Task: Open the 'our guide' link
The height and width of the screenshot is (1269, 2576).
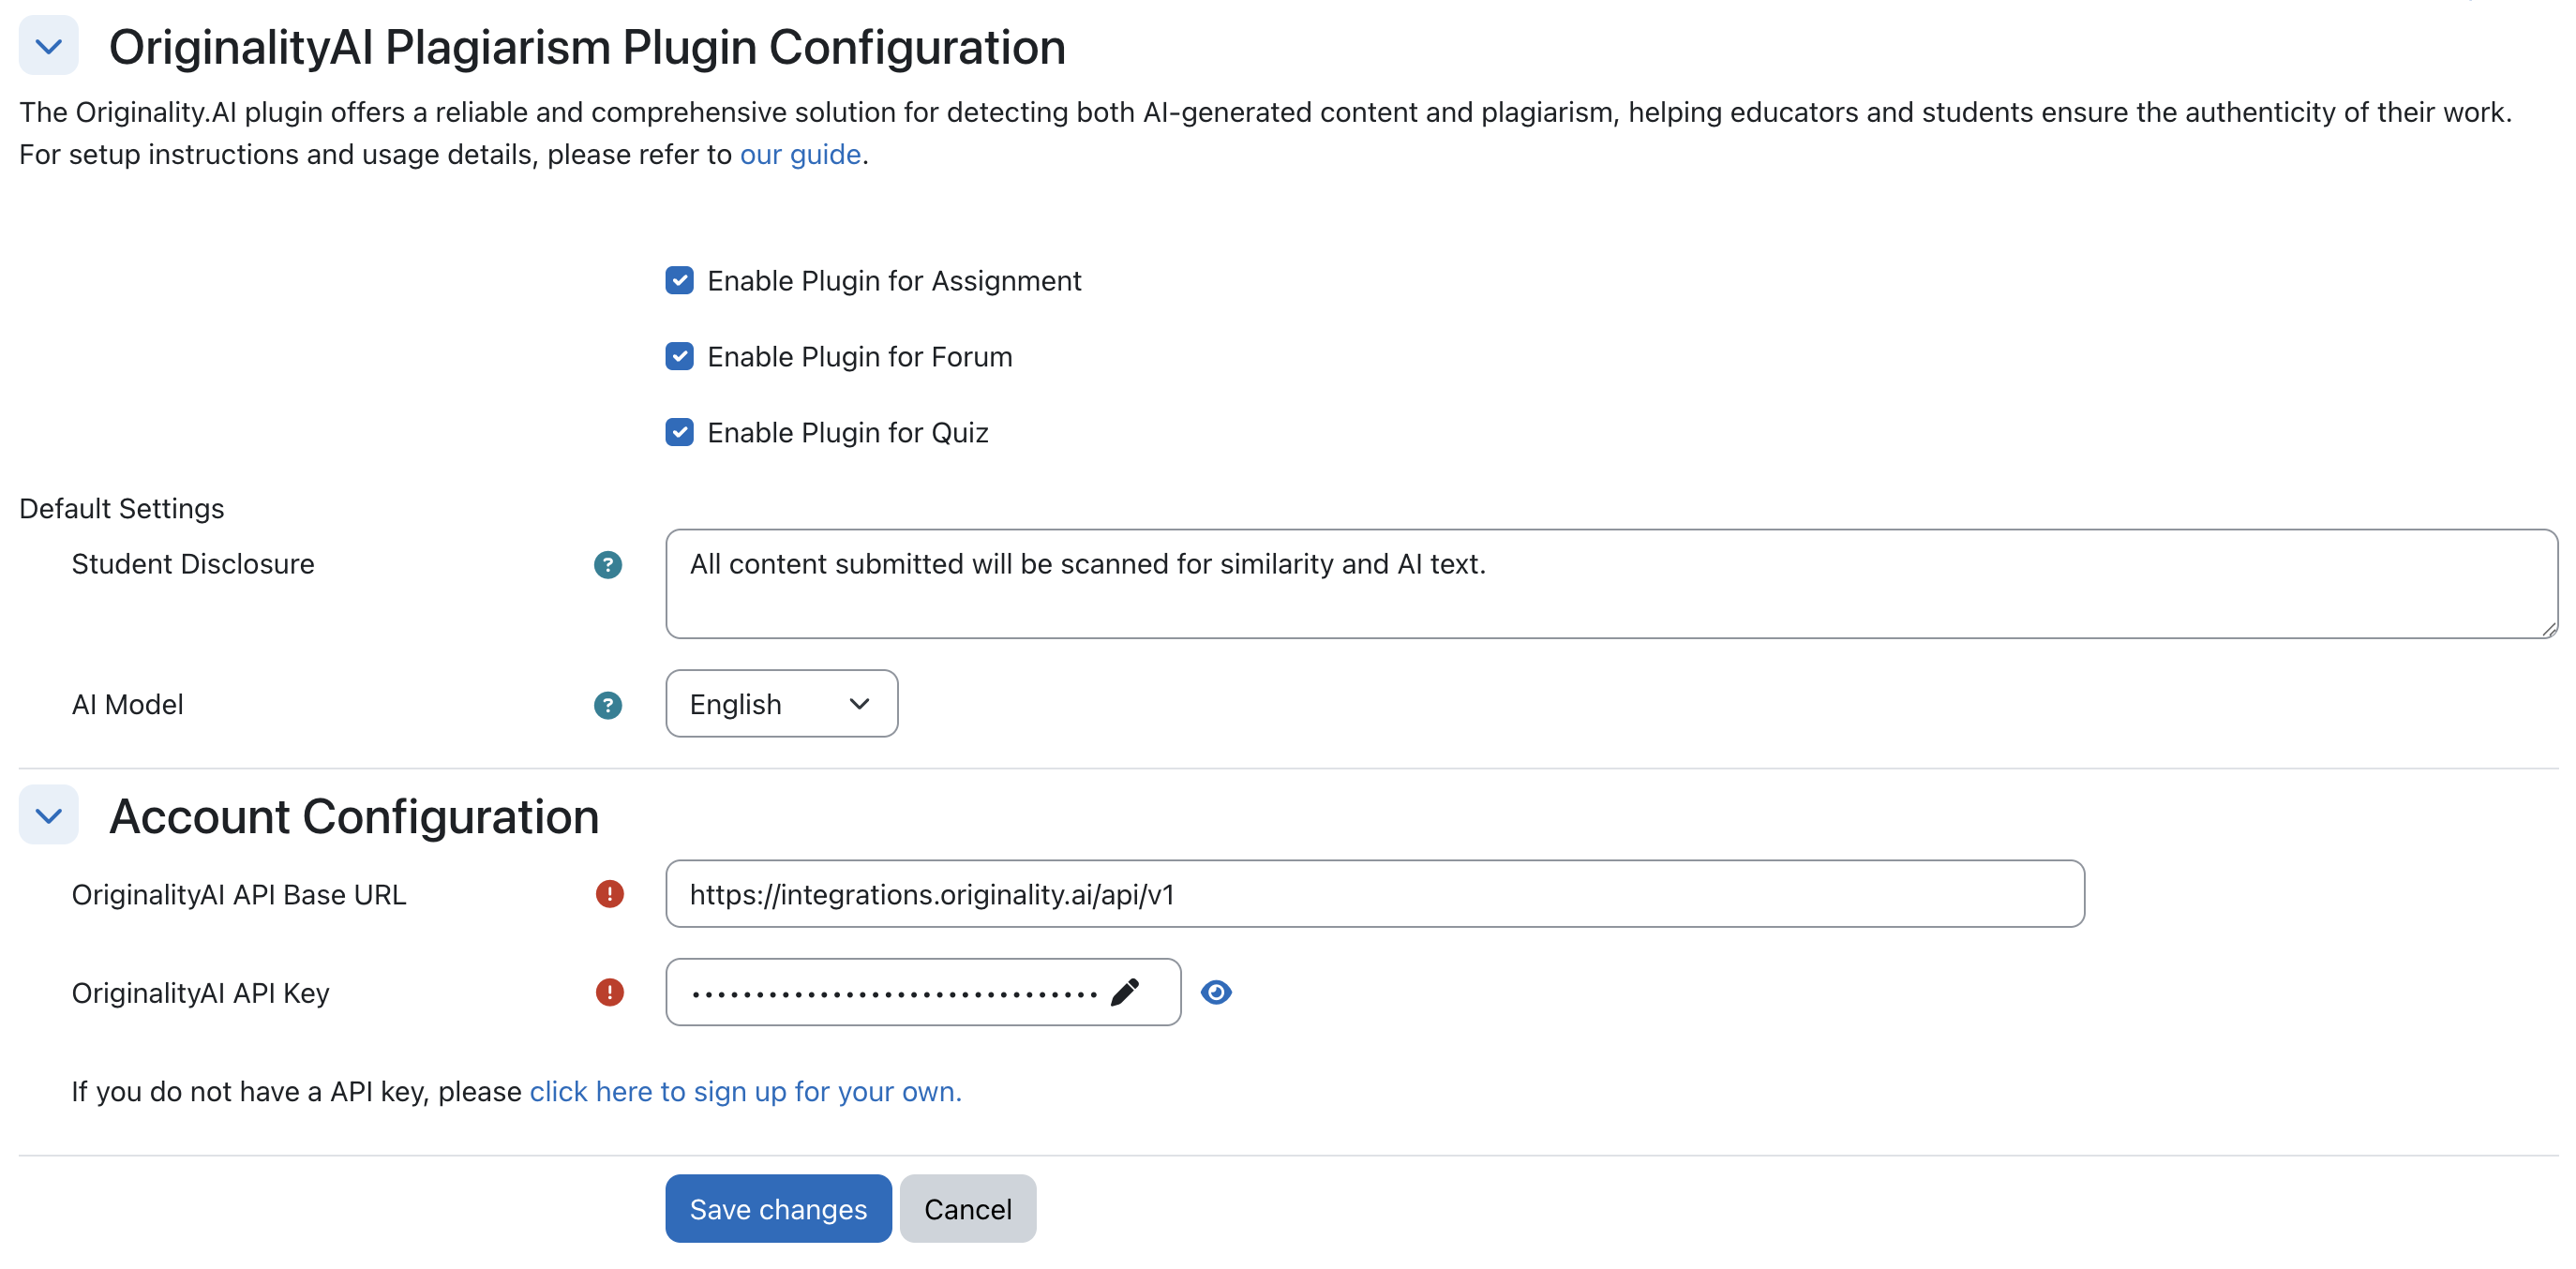Action: coord(800,155)
